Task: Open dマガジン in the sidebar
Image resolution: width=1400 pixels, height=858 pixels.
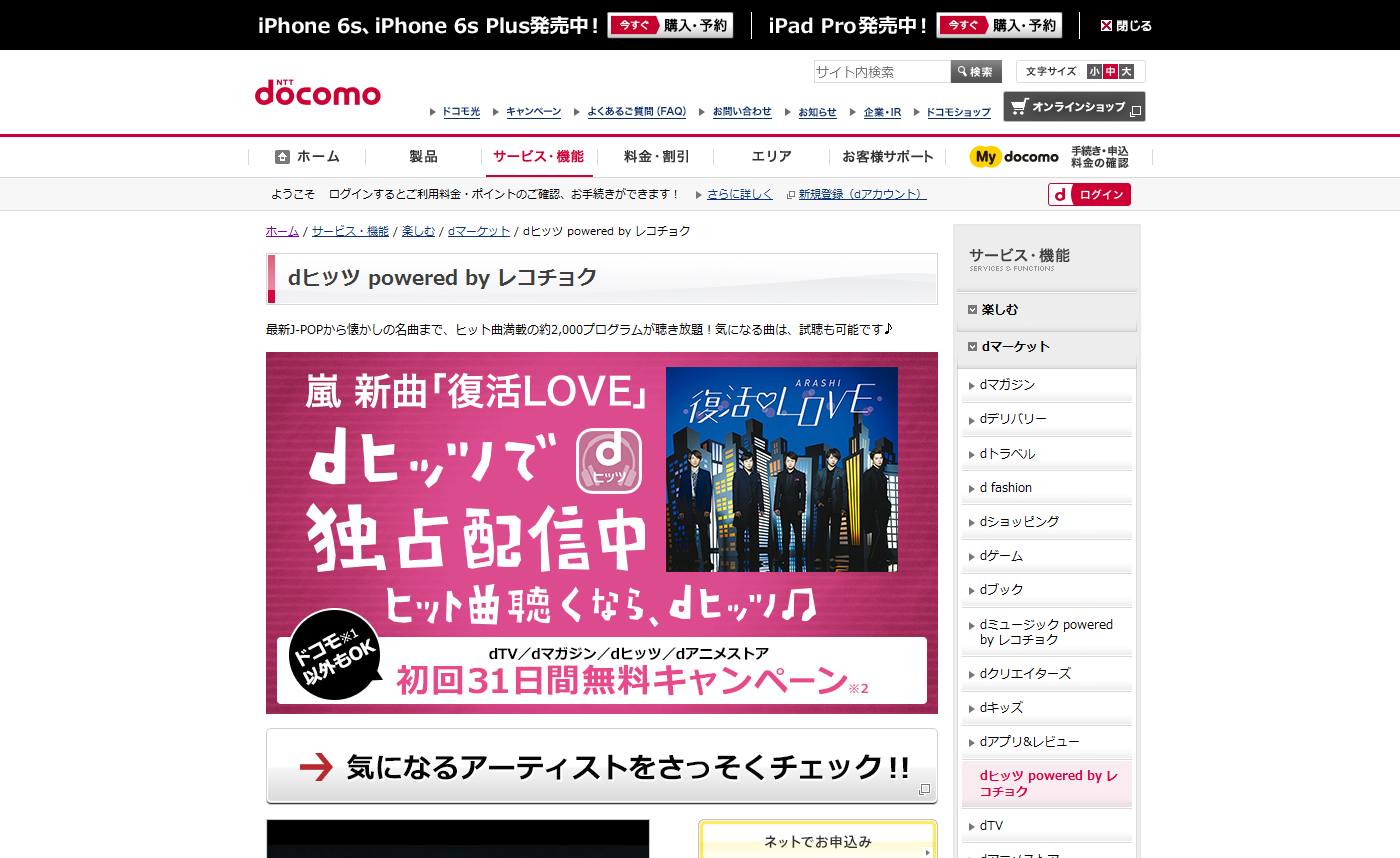Action: click(1047, 385)
